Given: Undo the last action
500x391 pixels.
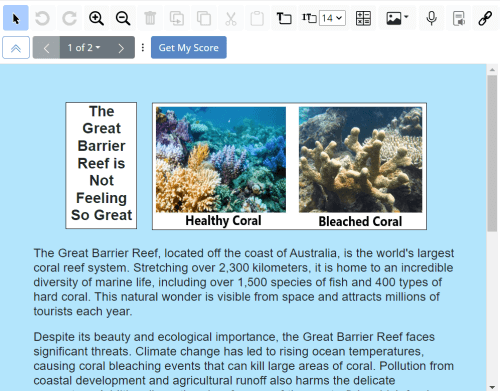Looking at the screenshot, I should (x=42, y=18).
